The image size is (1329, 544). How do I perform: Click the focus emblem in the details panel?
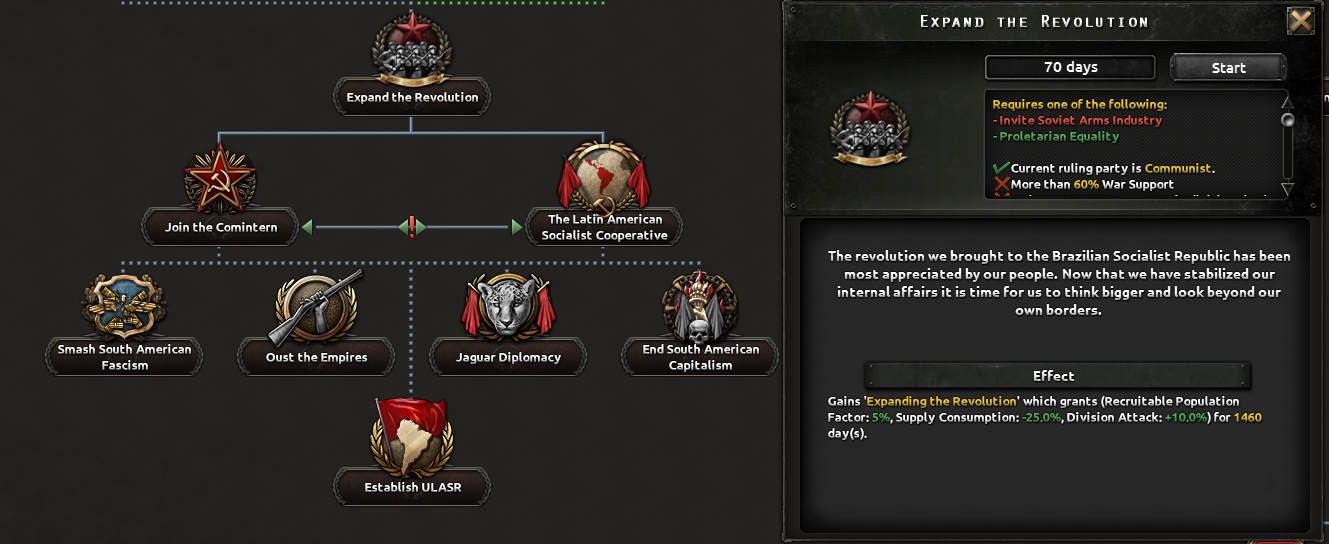(x=869, y=127)
